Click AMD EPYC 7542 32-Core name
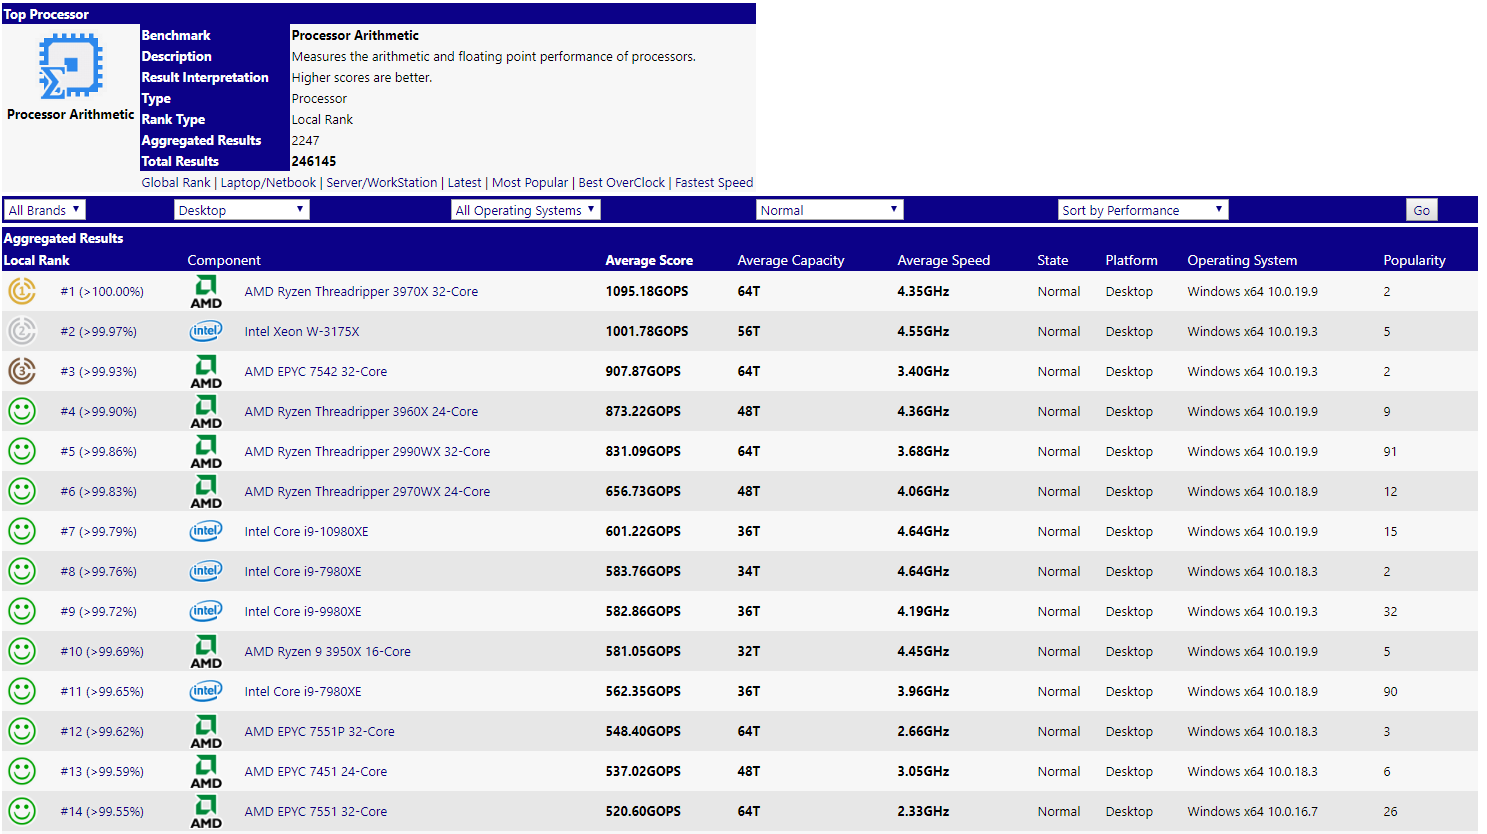Screen dimensions: 1487x834 (316, 371)
